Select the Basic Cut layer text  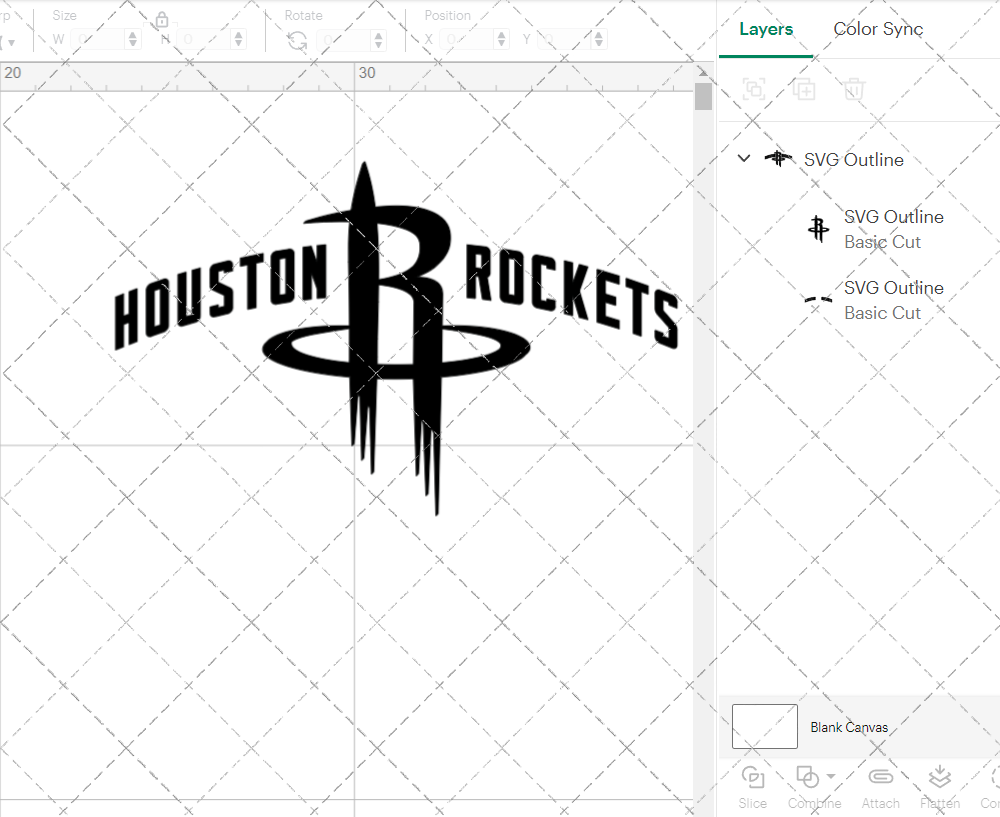tap(883, 242)
